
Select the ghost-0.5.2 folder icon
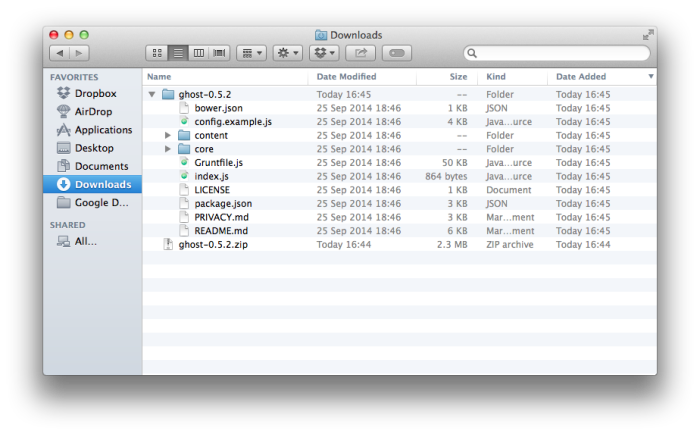(168, 94)
